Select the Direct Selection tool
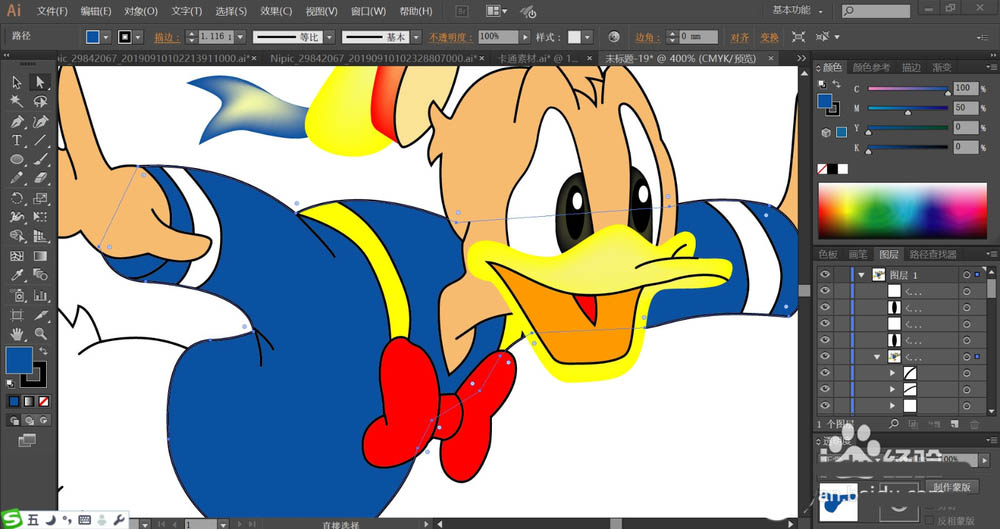1000x529 pixels. tap(40, 82)
